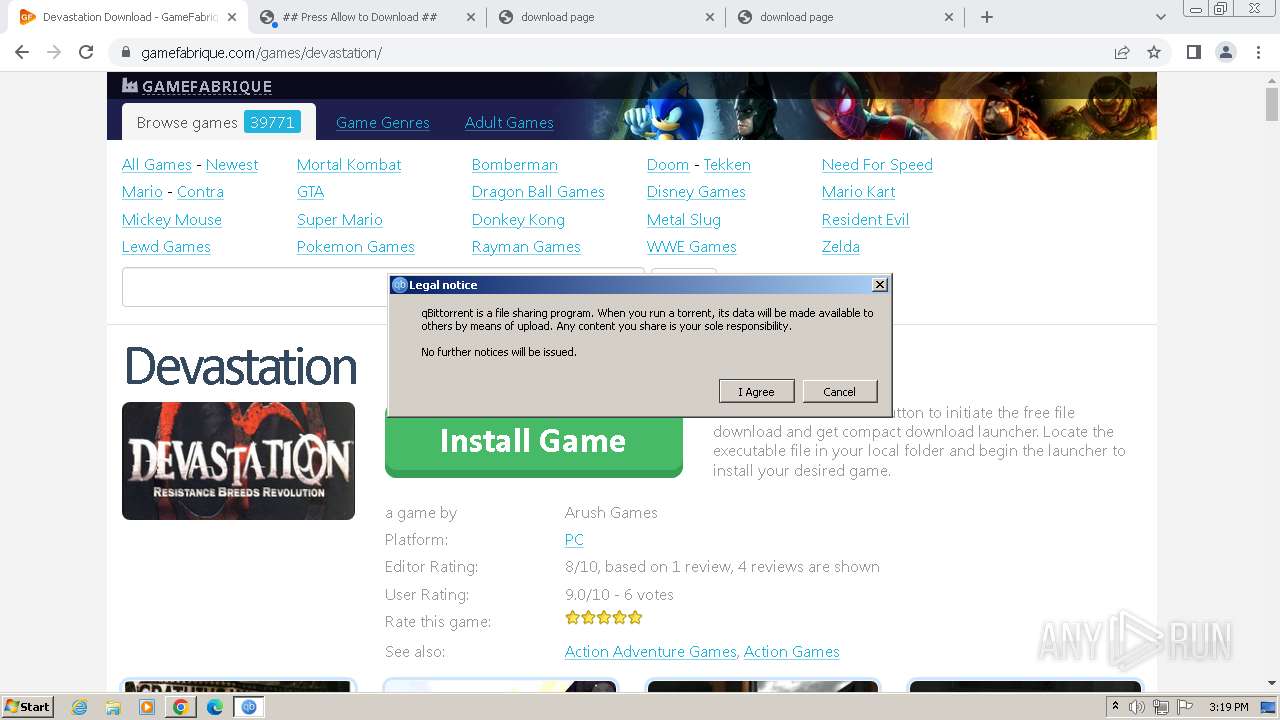
Task: Click the browser forward arrow
Action: coord(54,52)
